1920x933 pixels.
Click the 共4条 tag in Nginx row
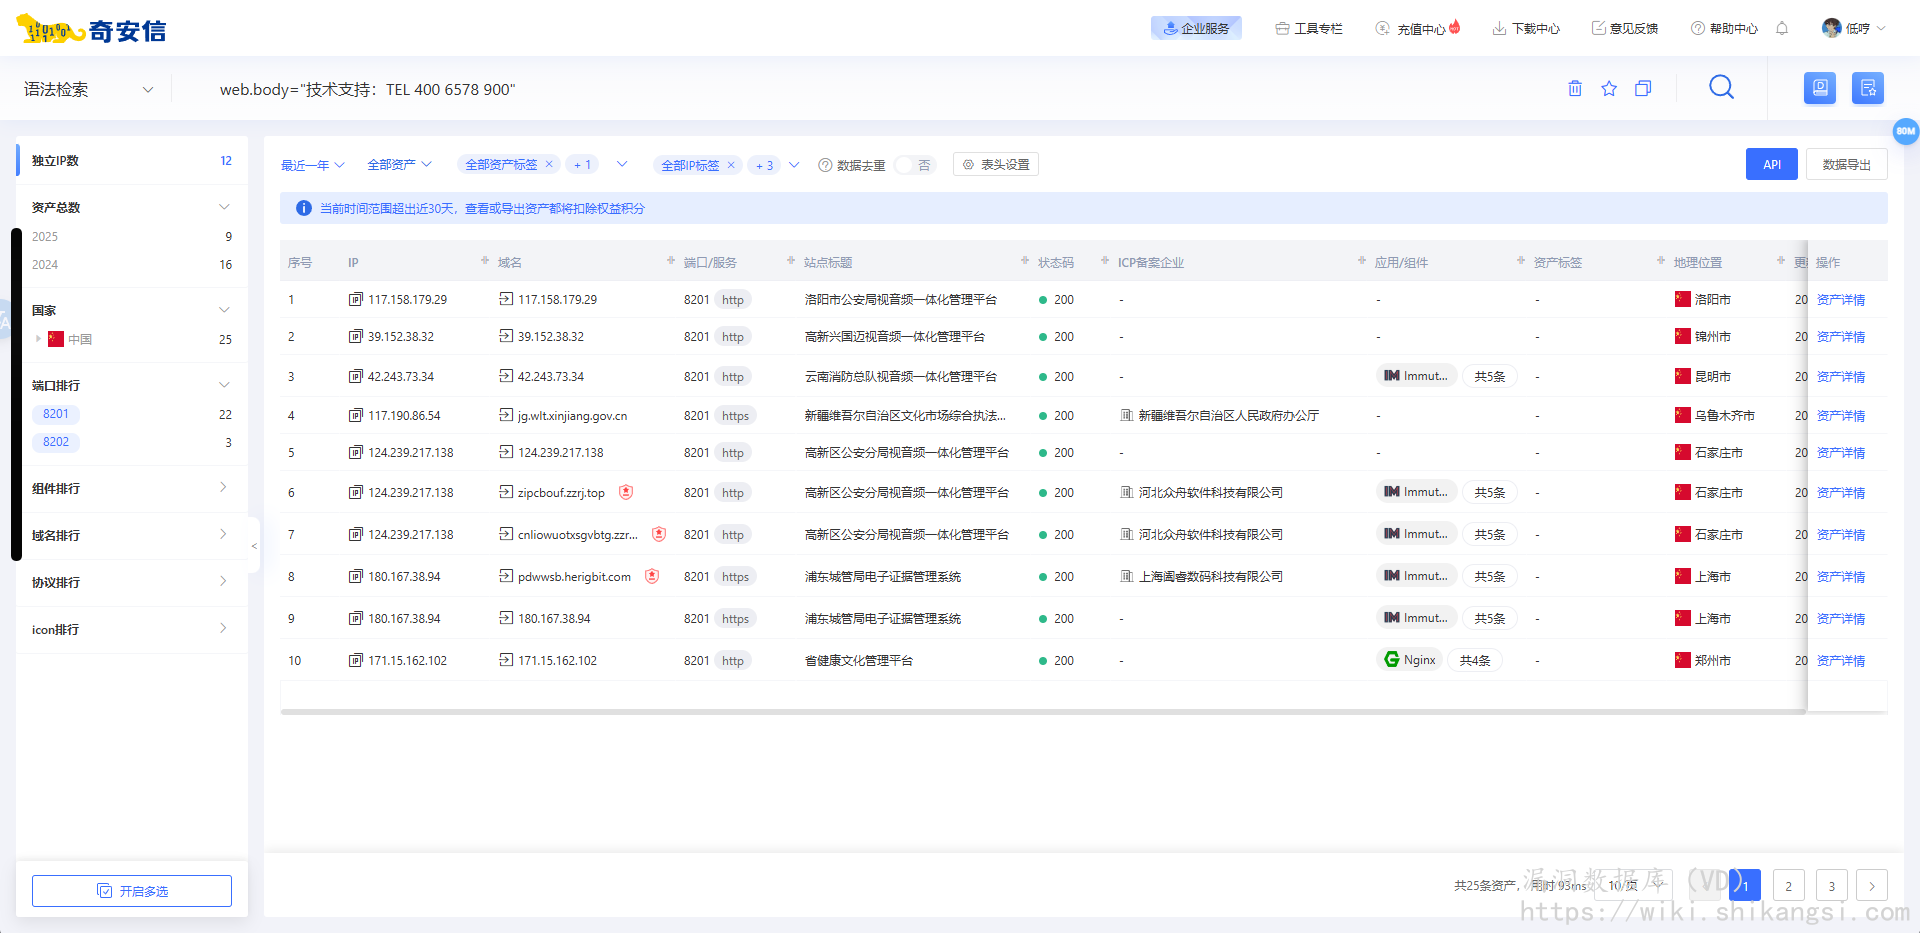click(1475, 660)
